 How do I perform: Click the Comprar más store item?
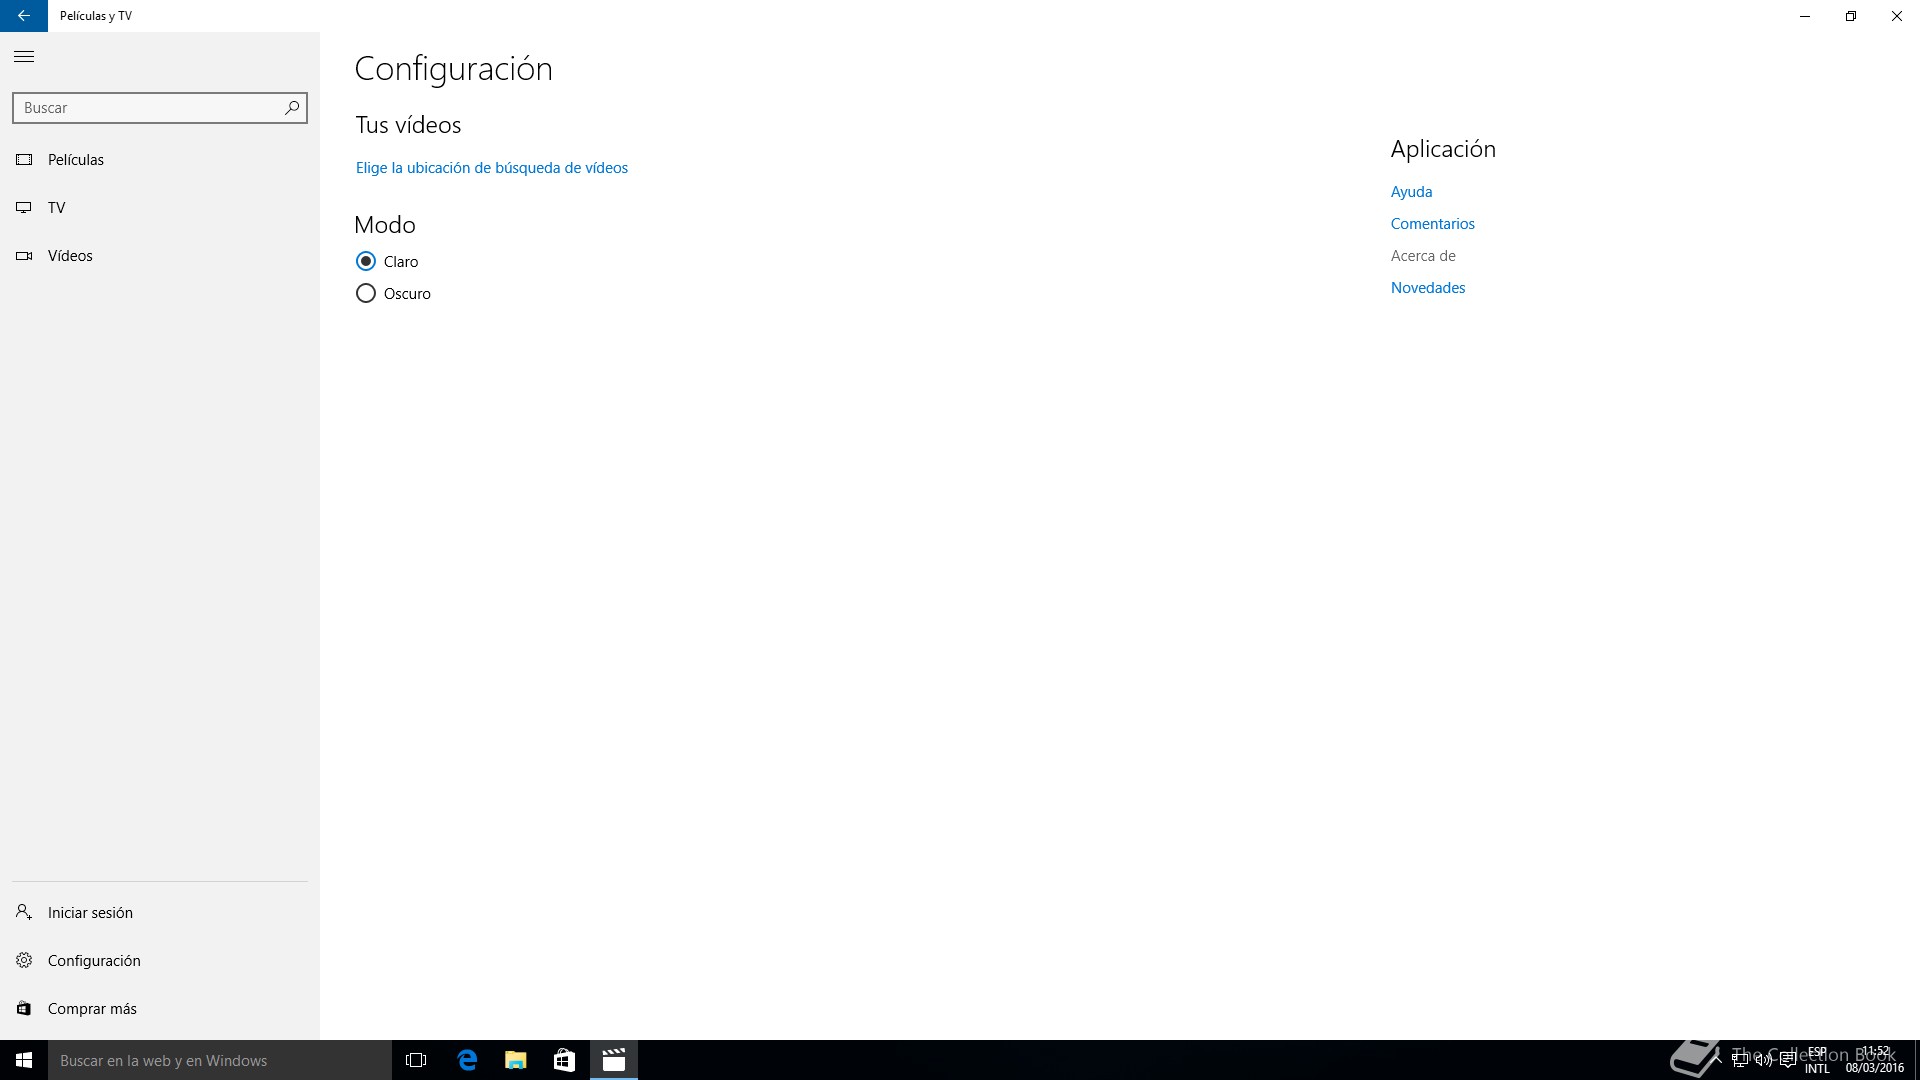[91, 1009]
